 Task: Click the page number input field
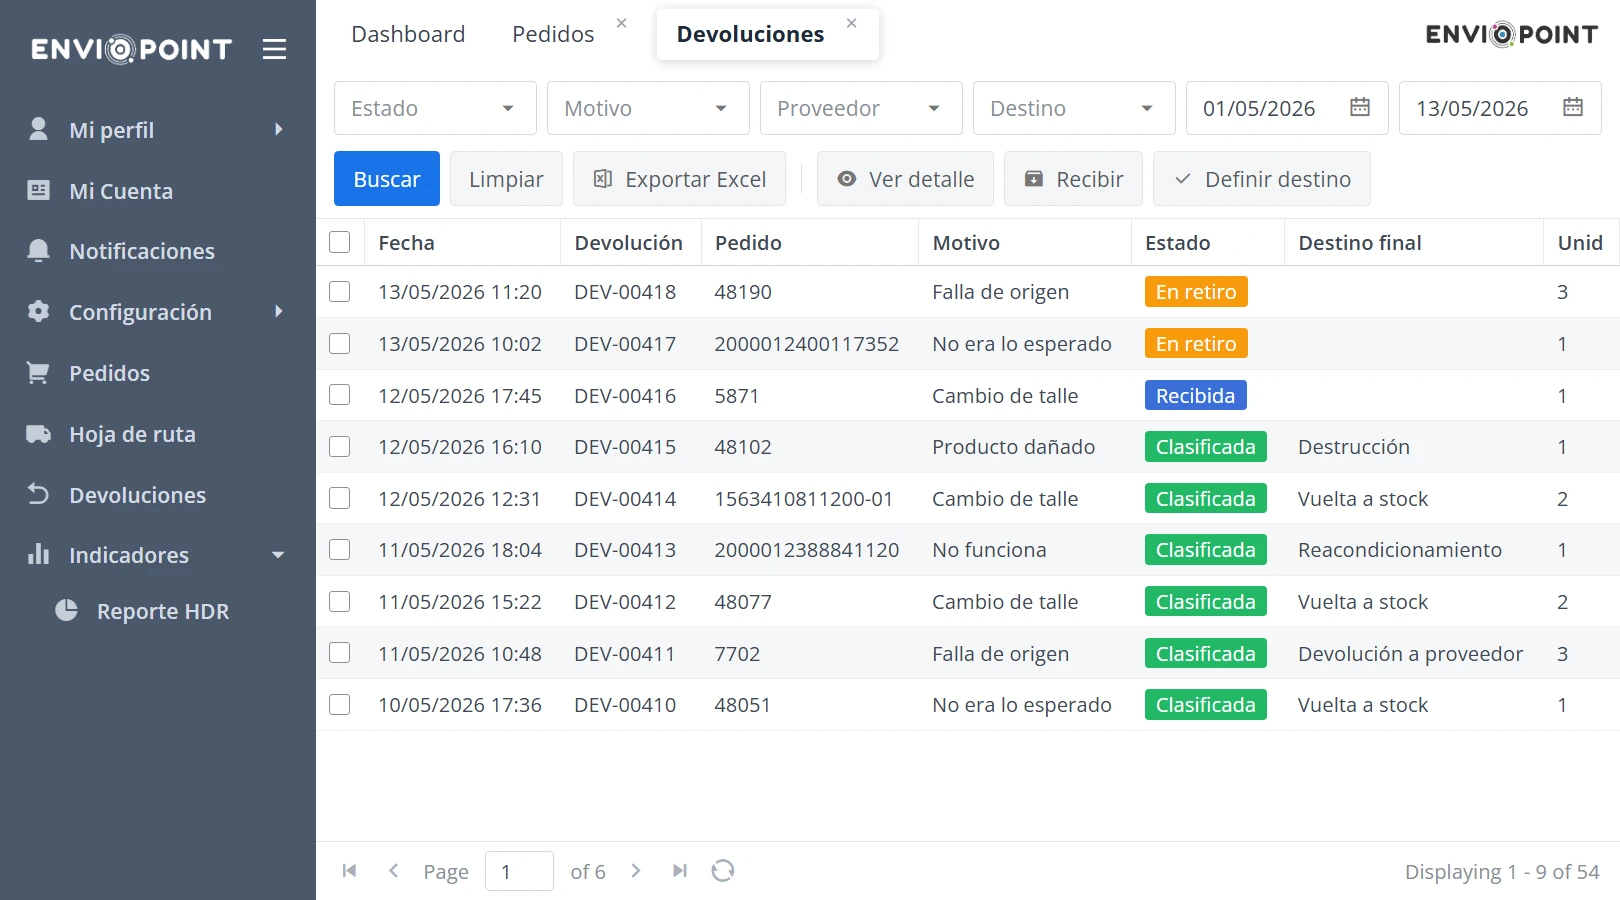pyautogui.click(x=519, y=871)
